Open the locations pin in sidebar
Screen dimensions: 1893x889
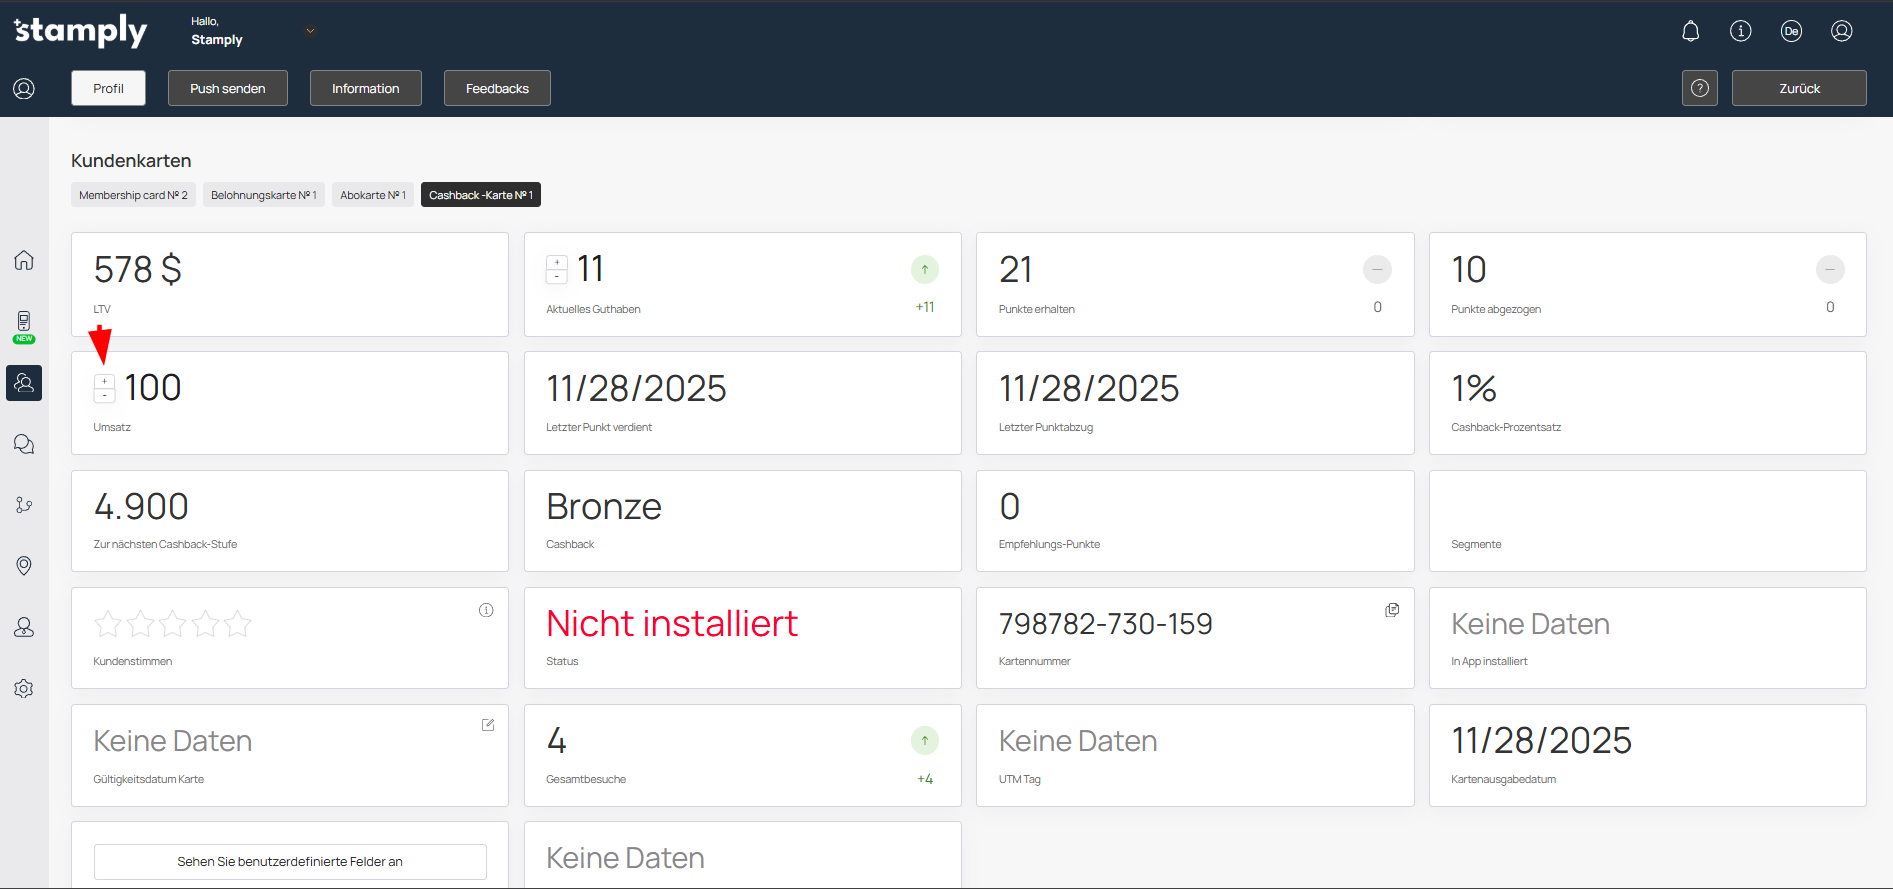24,566
